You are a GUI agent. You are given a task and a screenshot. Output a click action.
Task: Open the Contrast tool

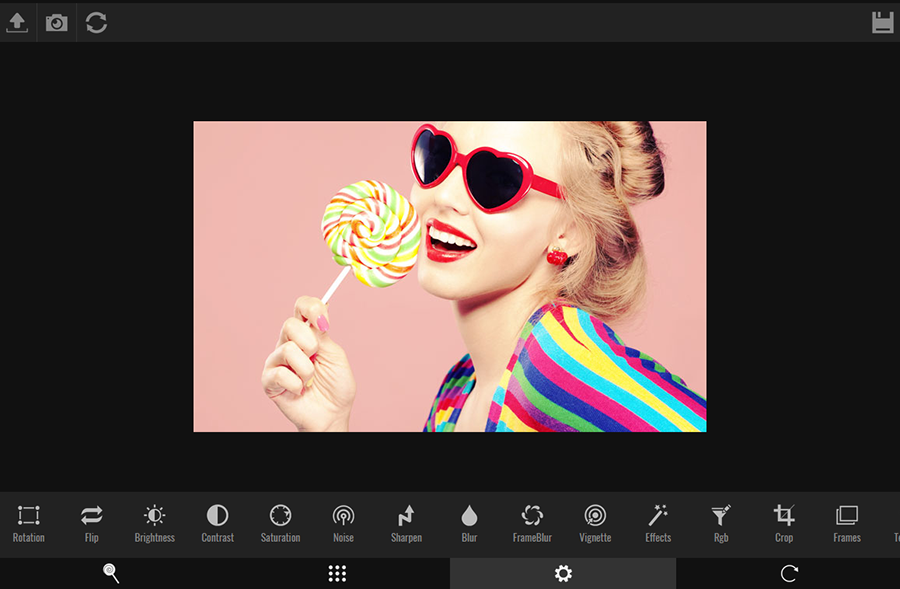click(217, 520)
